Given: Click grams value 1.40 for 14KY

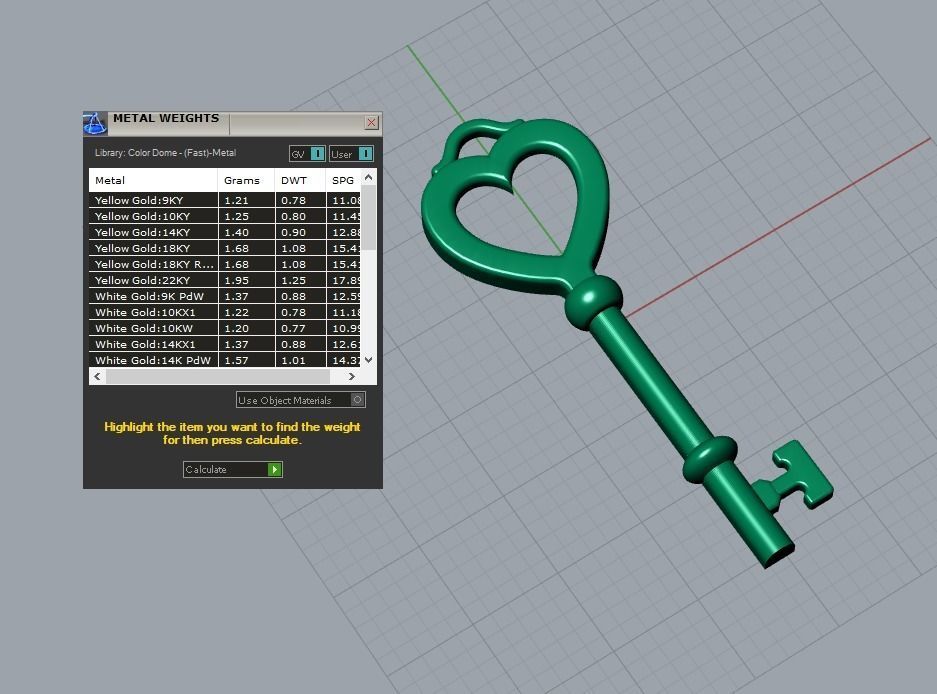Looking at the screenshot, I should click(236, 233).
